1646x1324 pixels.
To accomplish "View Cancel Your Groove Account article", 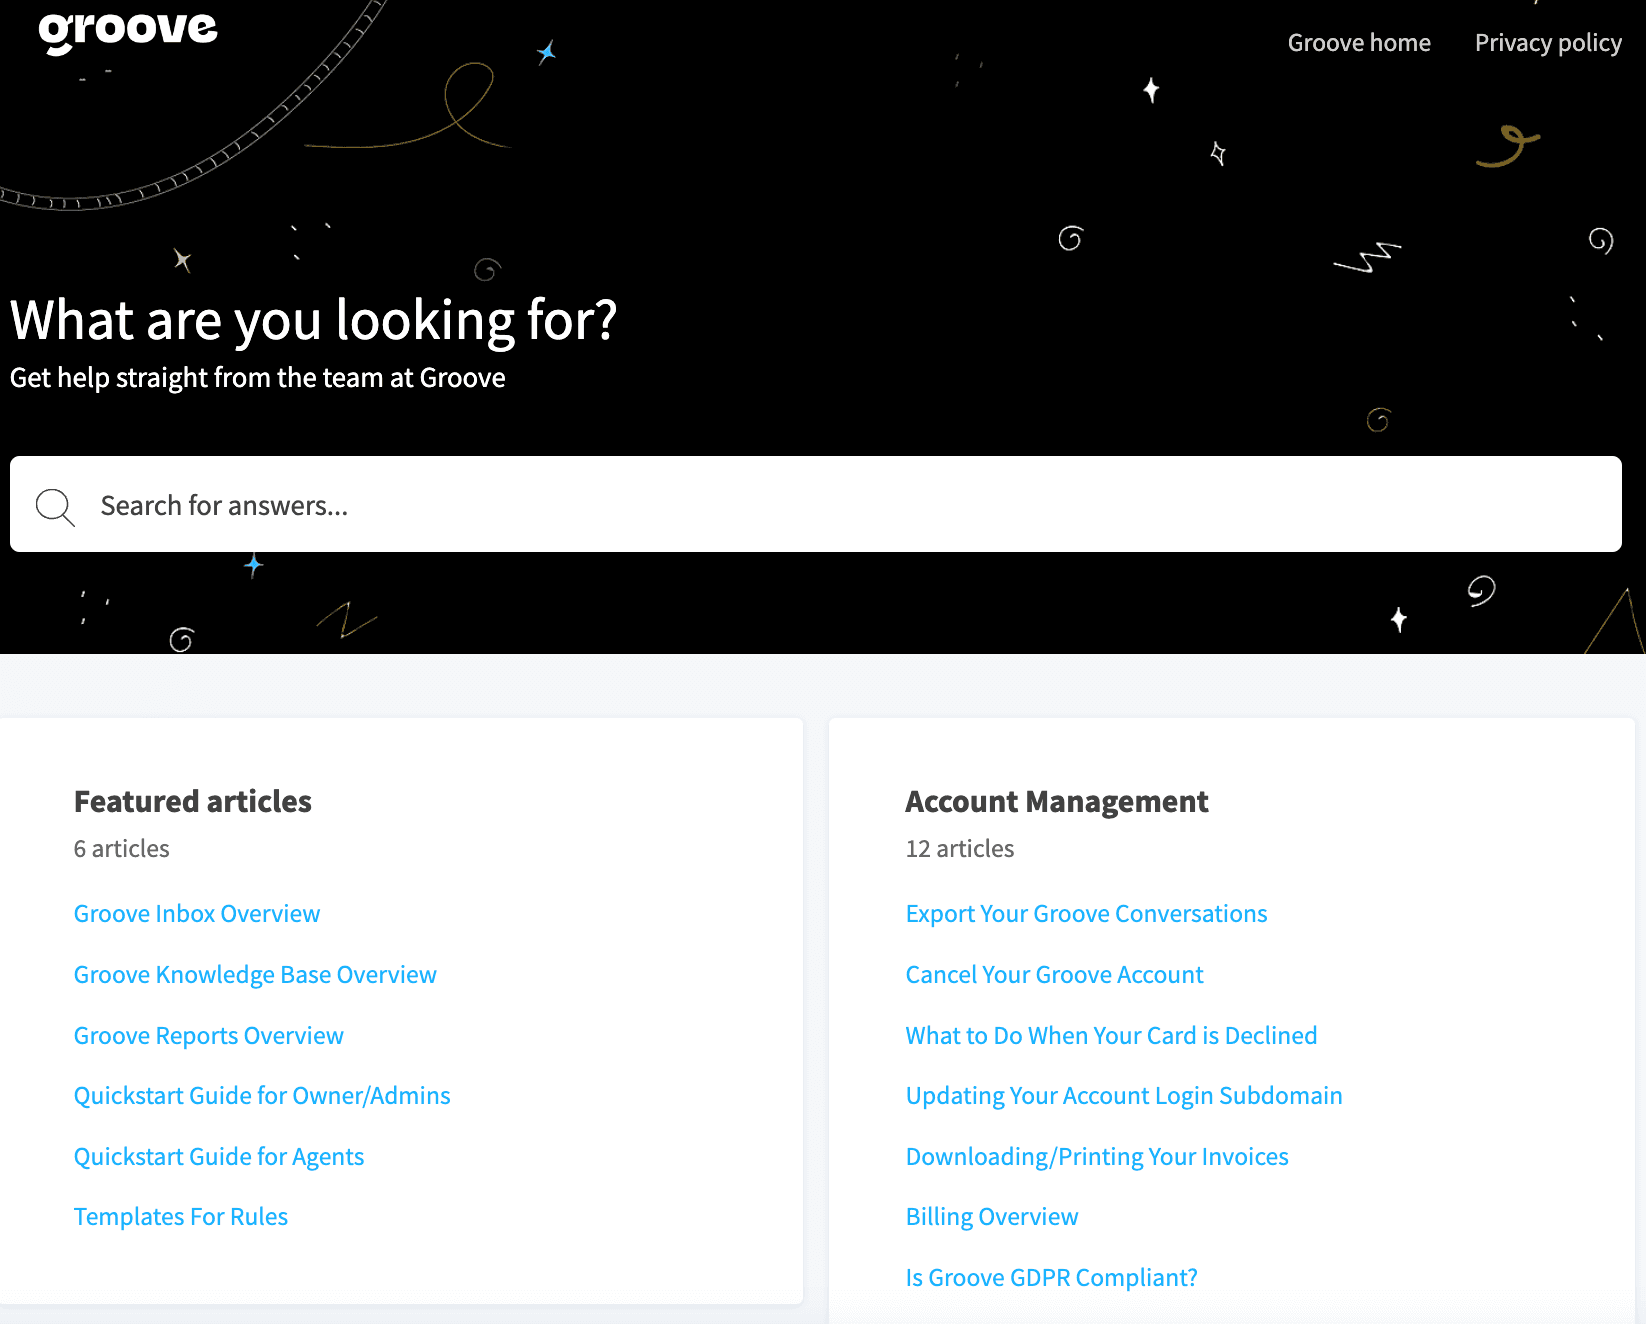I will click(x=1054, y=974).
